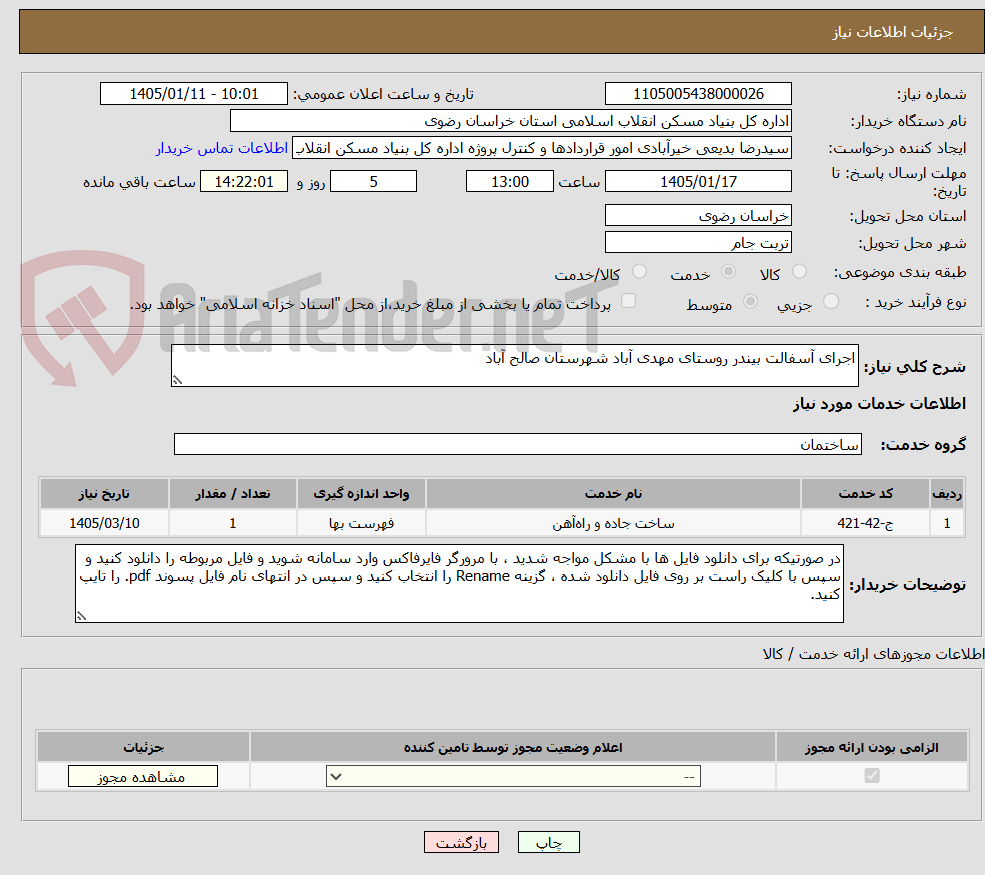The height and width of the screenshot is (875, 985).
Task: Select the متوسط purchase type radio
Action: point(750,302)
